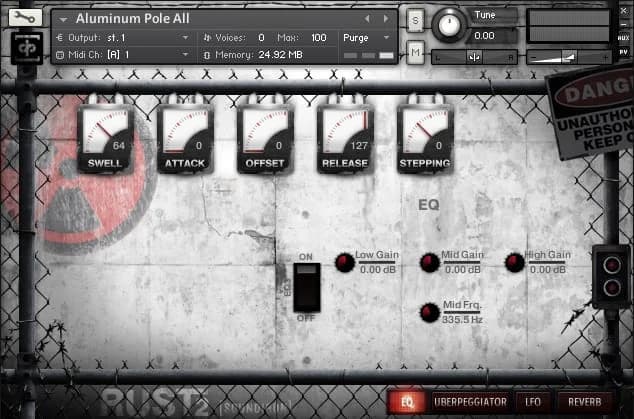The height and width of the screenshot is (419, 634).
Task: Click the Mid Frq. red knob
Action: coord(429,312)
